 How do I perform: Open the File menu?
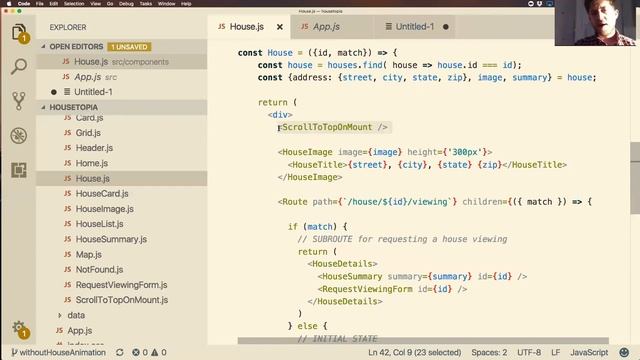click(x=40, y=3)
